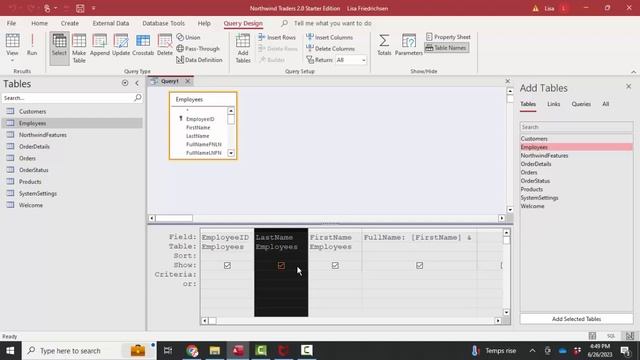Choose the Select query type
The height and width of the screenshot is (360, 640).
(59, 48)
